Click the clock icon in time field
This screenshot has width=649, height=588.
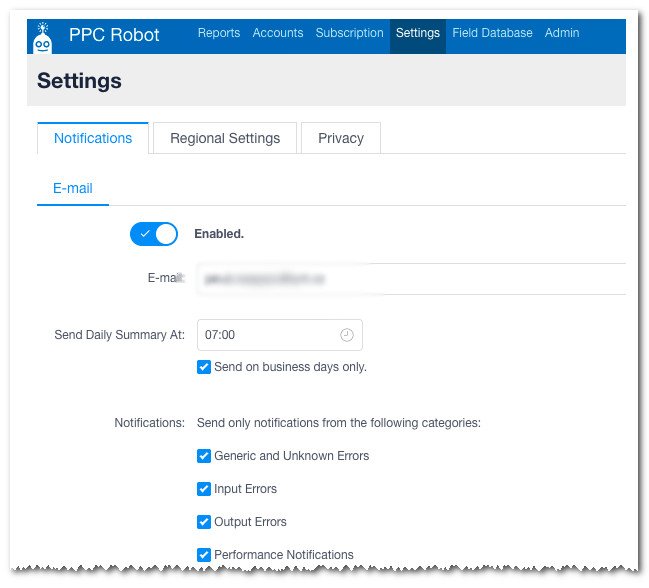(346, 335)
